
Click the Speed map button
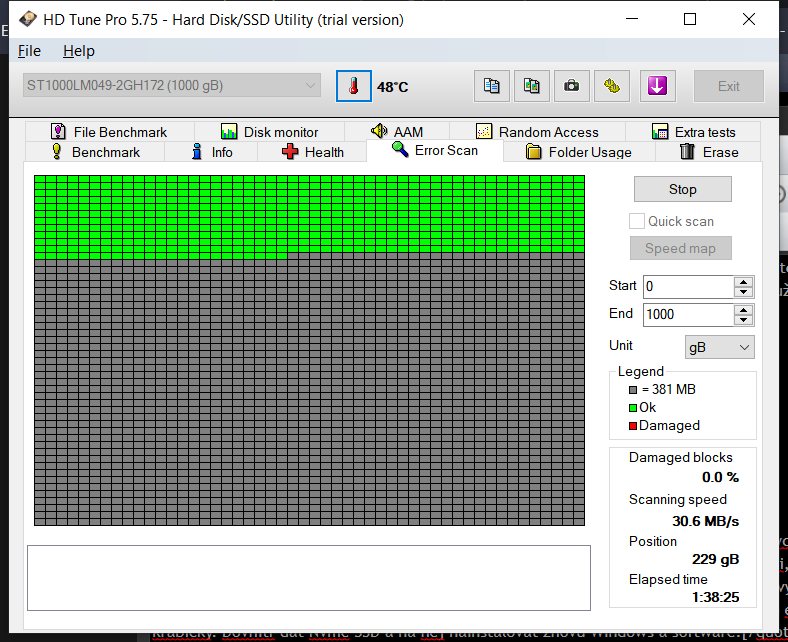[x=680, y=248]
